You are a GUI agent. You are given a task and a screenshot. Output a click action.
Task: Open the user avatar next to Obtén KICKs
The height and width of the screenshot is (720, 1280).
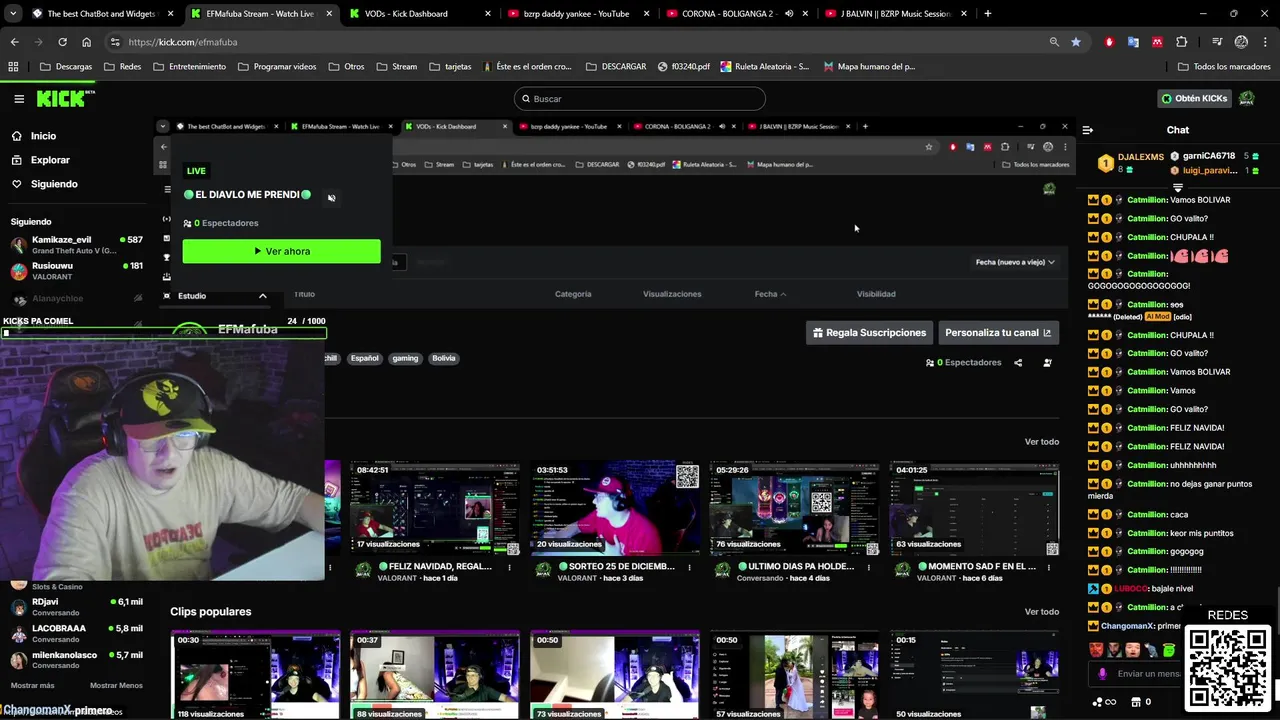[1247, 98]
